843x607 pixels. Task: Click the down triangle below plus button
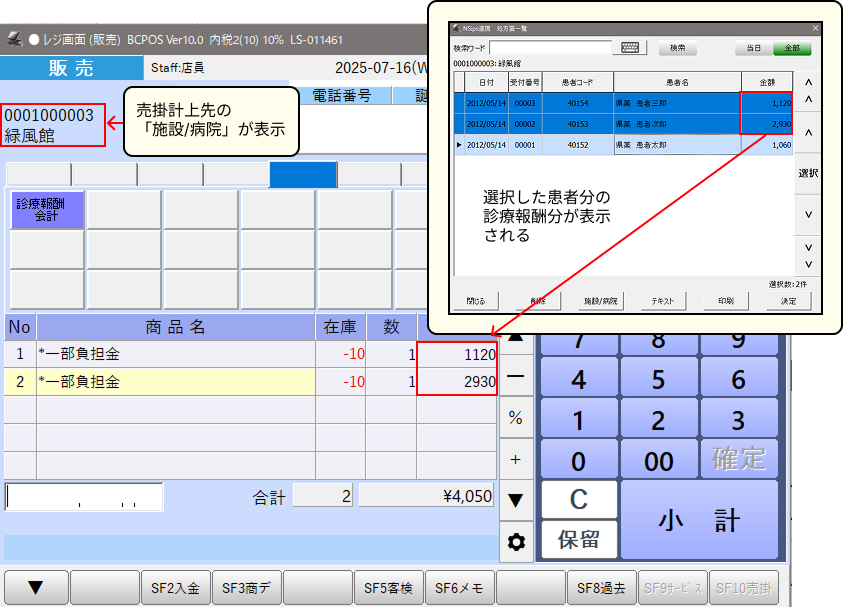[516, 499]
